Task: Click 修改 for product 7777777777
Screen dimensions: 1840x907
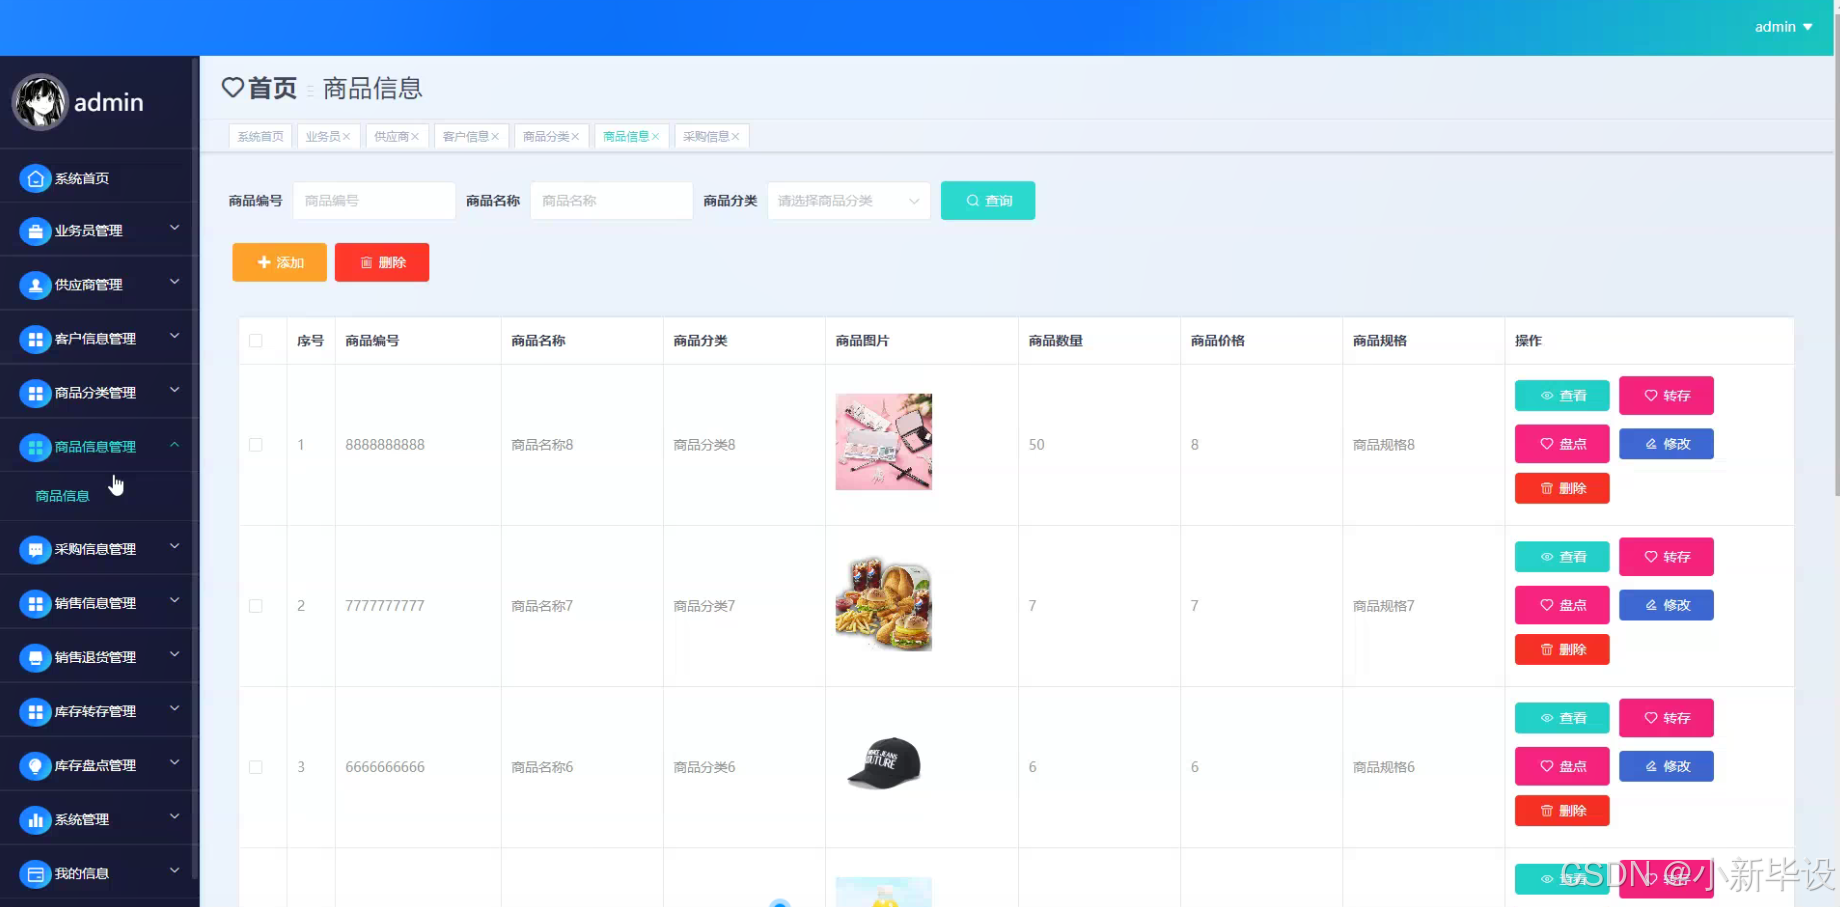Action: pyautogui.click(x=1666, y=605)
